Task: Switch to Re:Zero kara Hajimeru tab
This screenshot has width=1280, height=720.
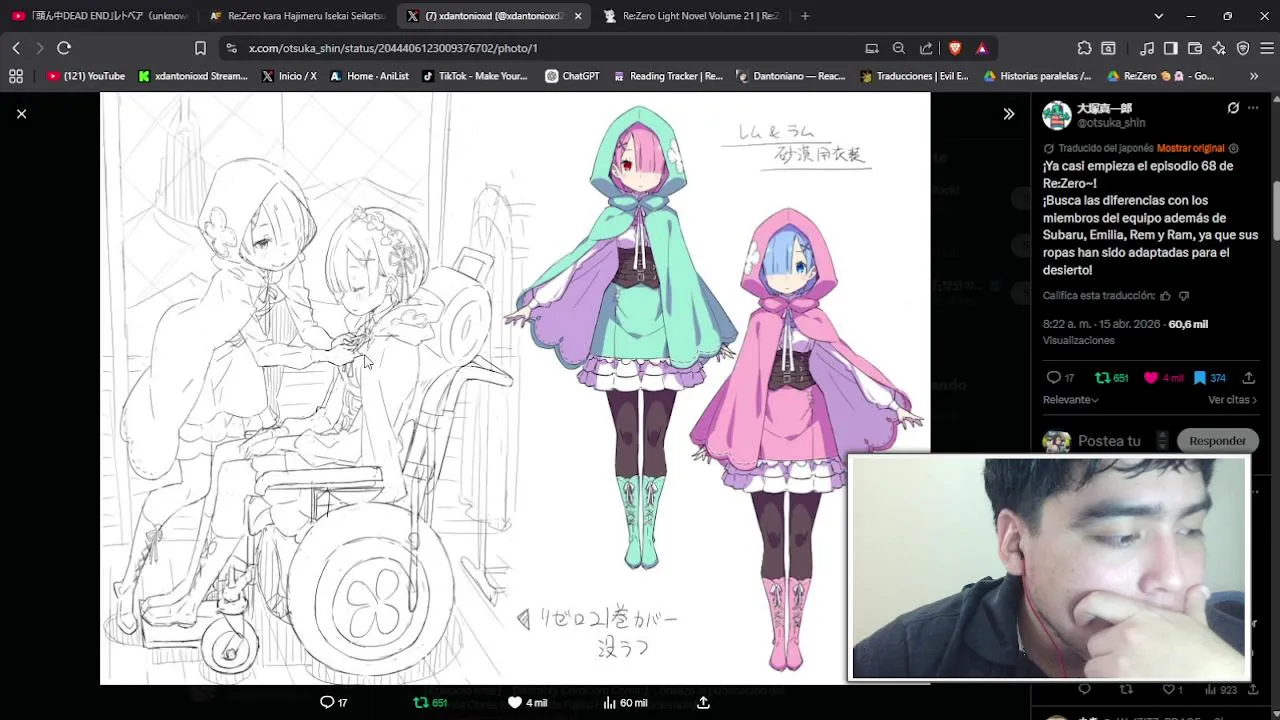Action: point(297,16)
